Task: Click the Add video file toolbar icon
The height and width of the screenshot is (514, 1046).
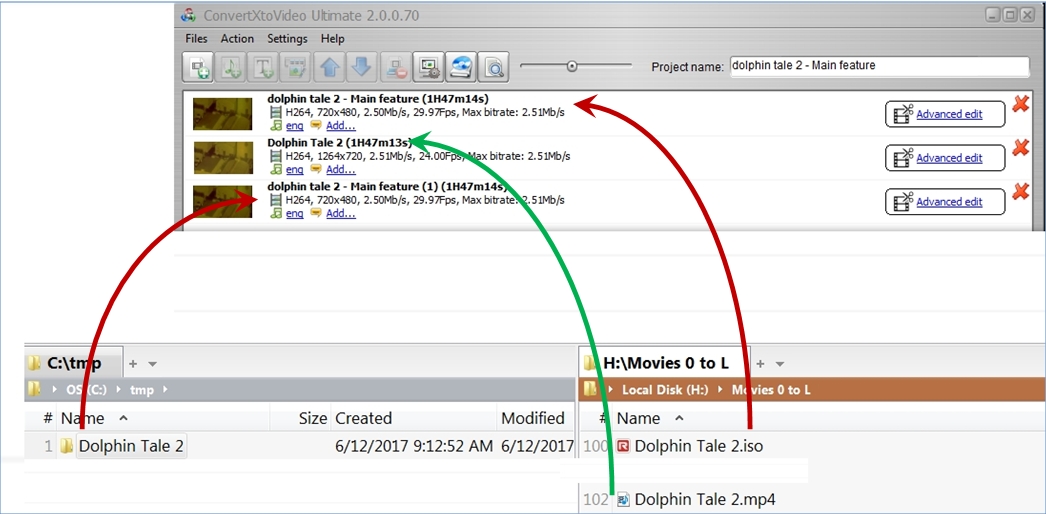Action: (x=198, y=67)
